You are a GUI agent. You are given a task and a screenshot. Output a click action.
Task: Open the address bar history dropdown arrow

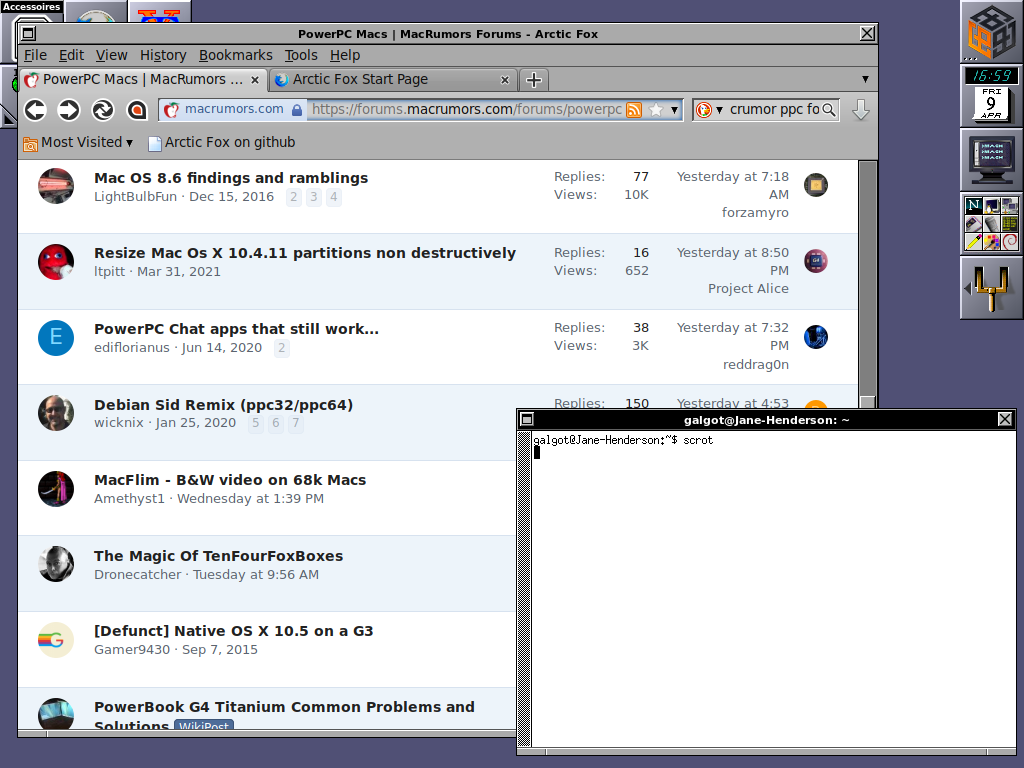675,110
